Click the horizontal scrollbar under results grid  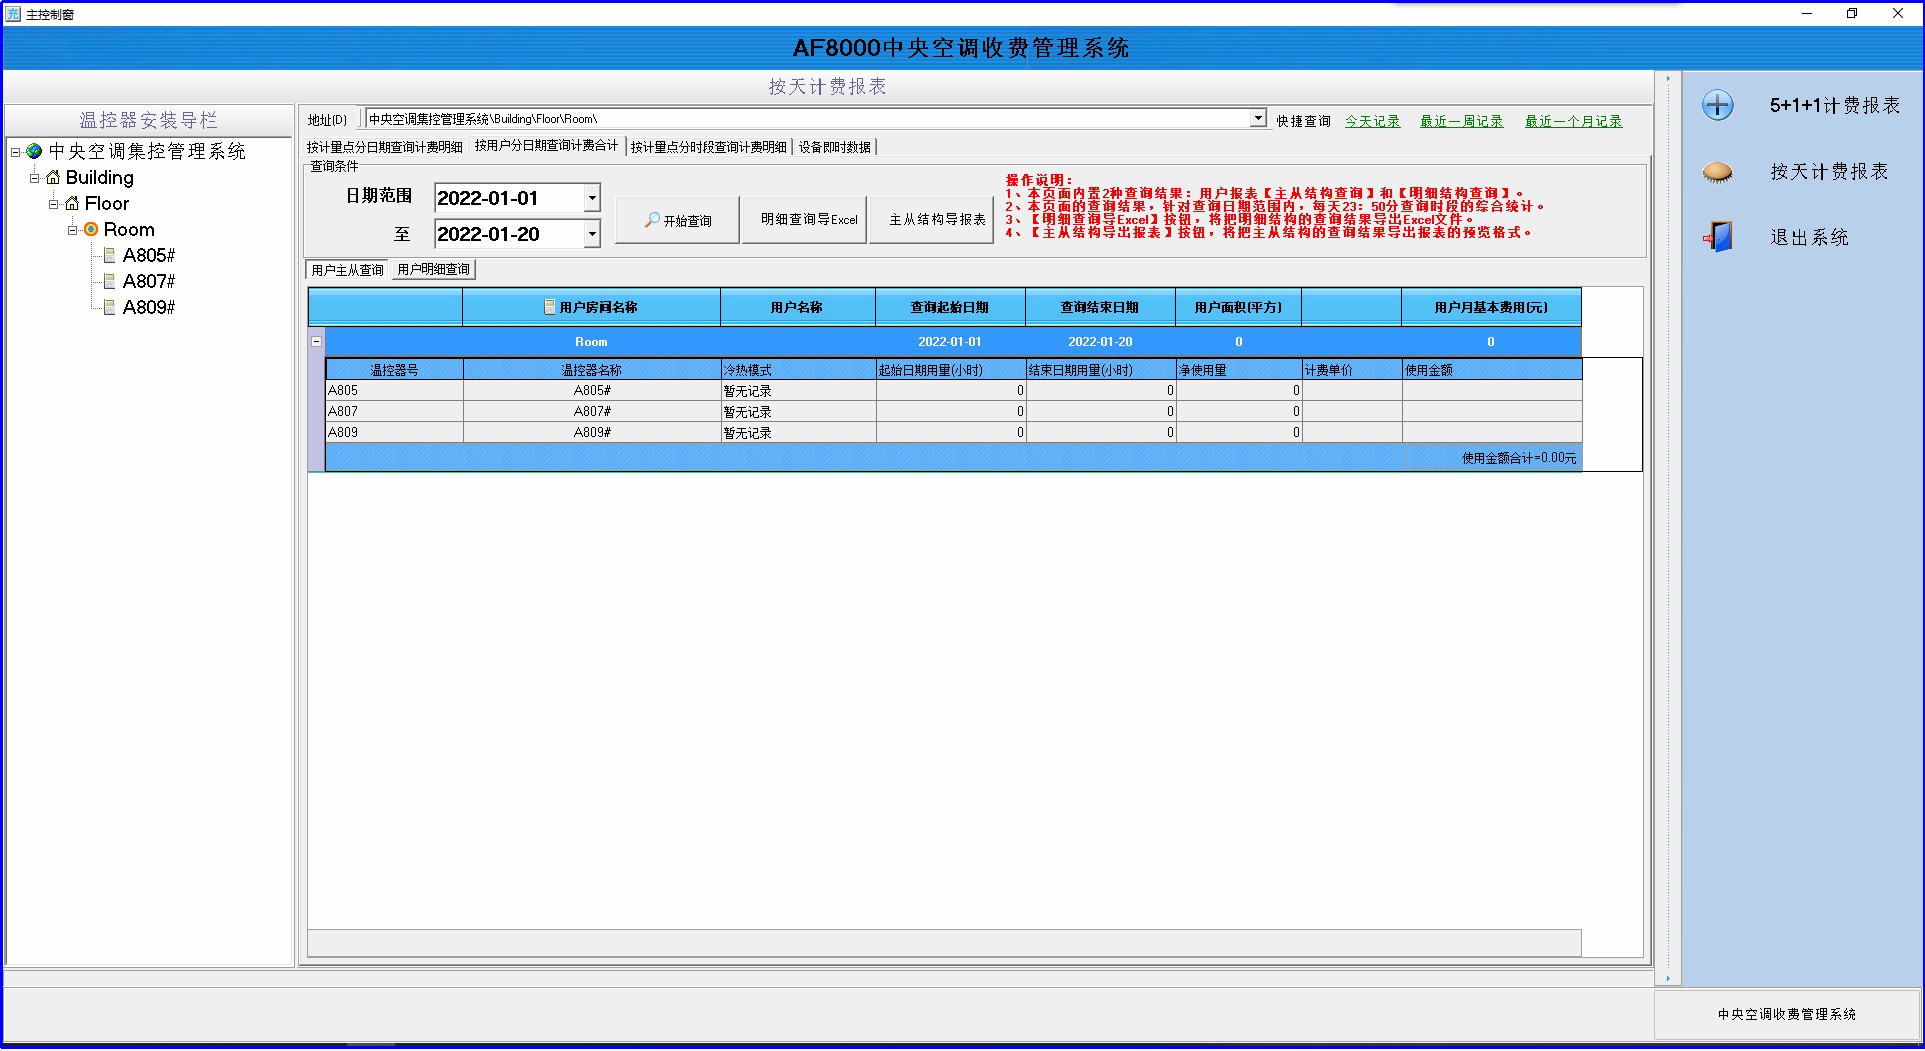[944, 942]
